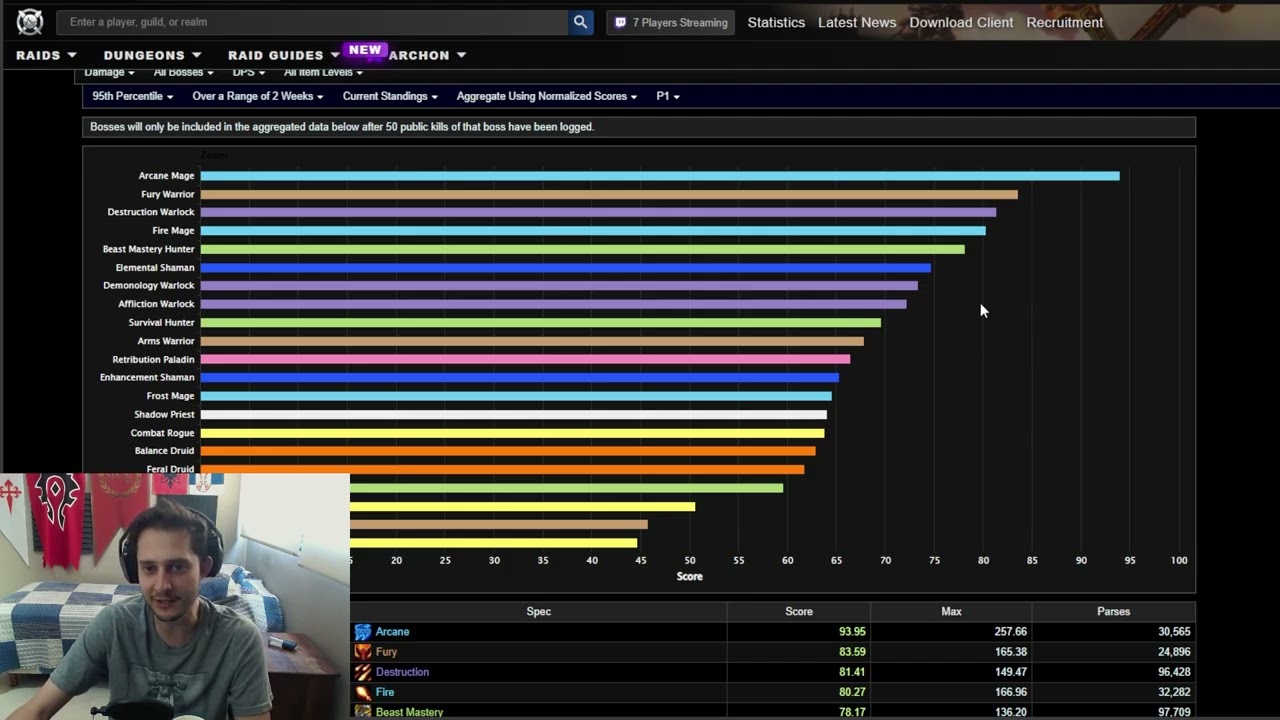
Task: Open the DPS dropdown
Action: [x=249, y=72]
